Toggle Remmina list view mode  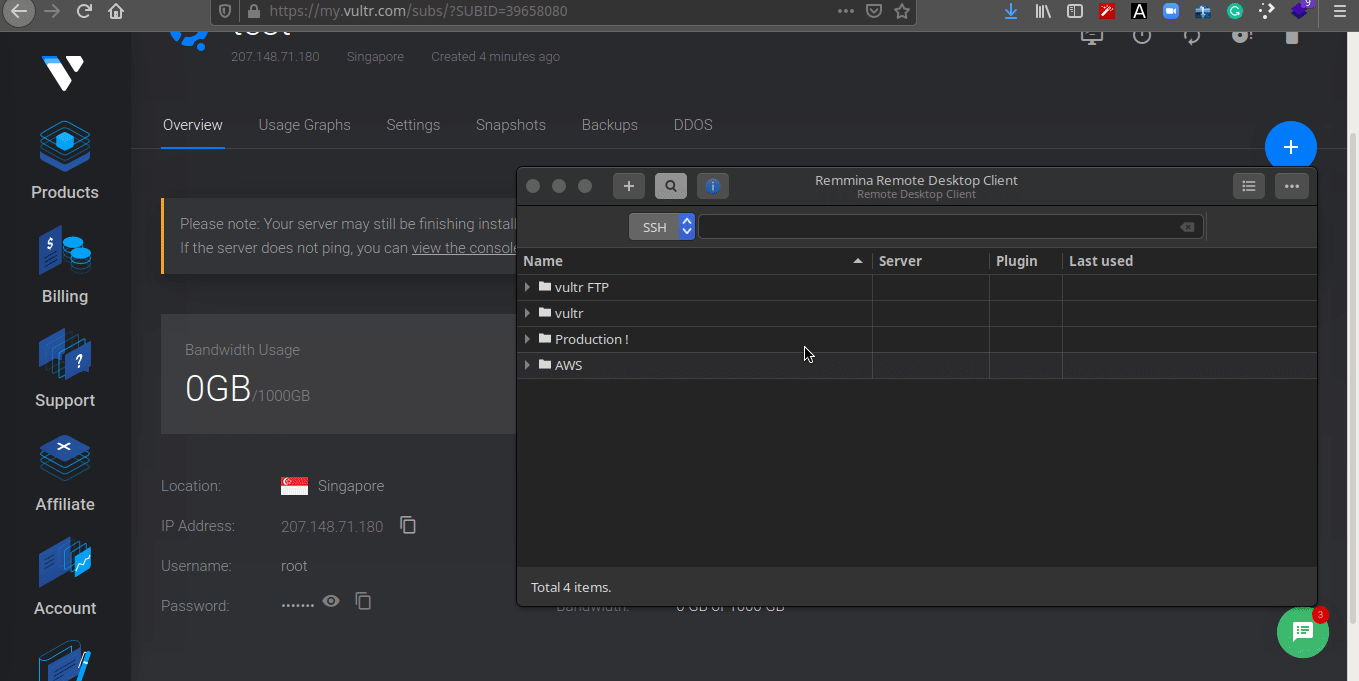pyautogui.click(x=1249, y=186)
